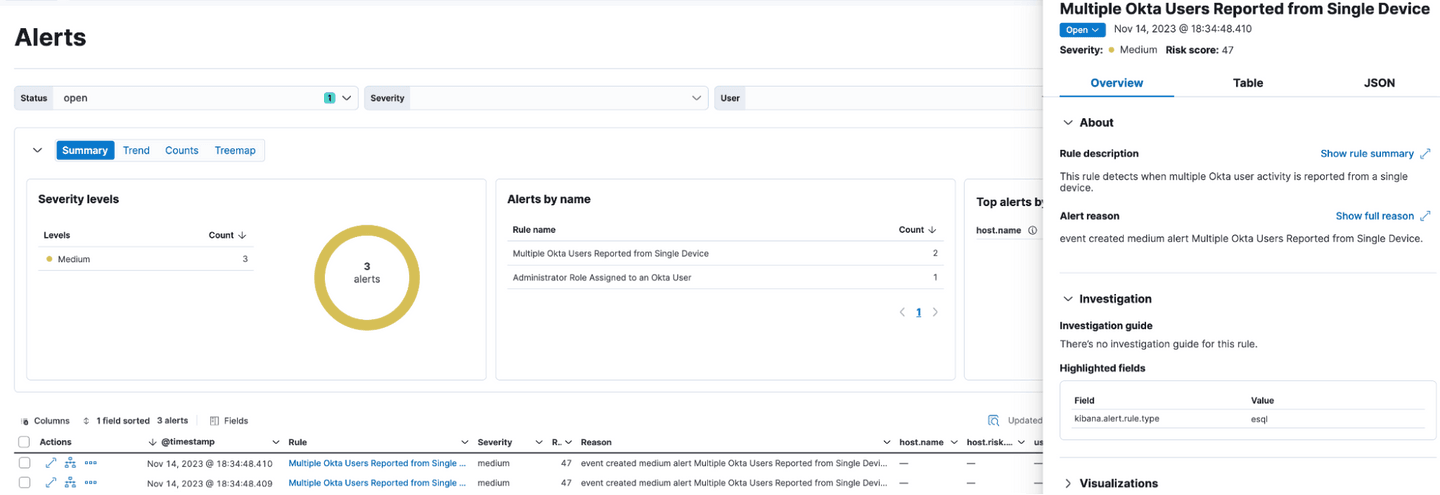The height and width of the screenshot is (495, 1440).
Task: Open the Open status badge dropdown
Action: click(1082, 30)
